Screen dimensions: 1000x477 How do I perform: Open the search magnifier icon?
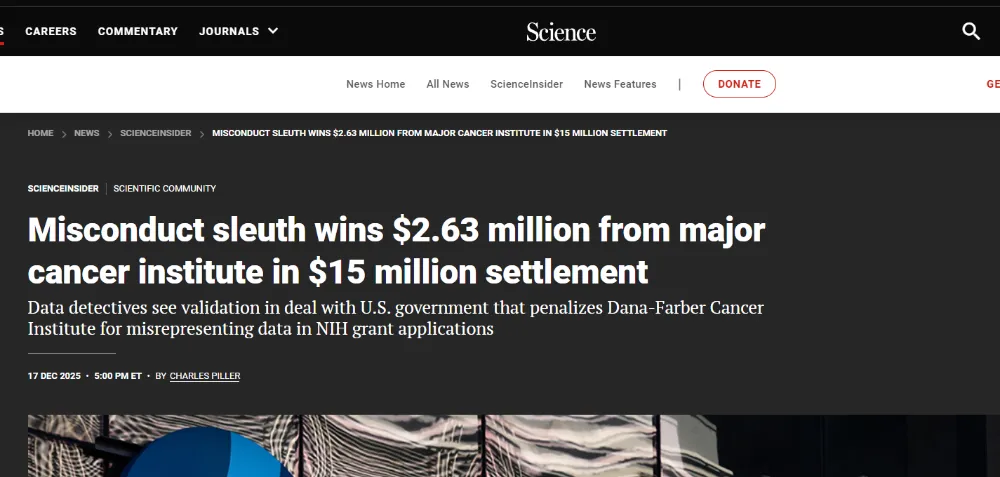(971, 31)
